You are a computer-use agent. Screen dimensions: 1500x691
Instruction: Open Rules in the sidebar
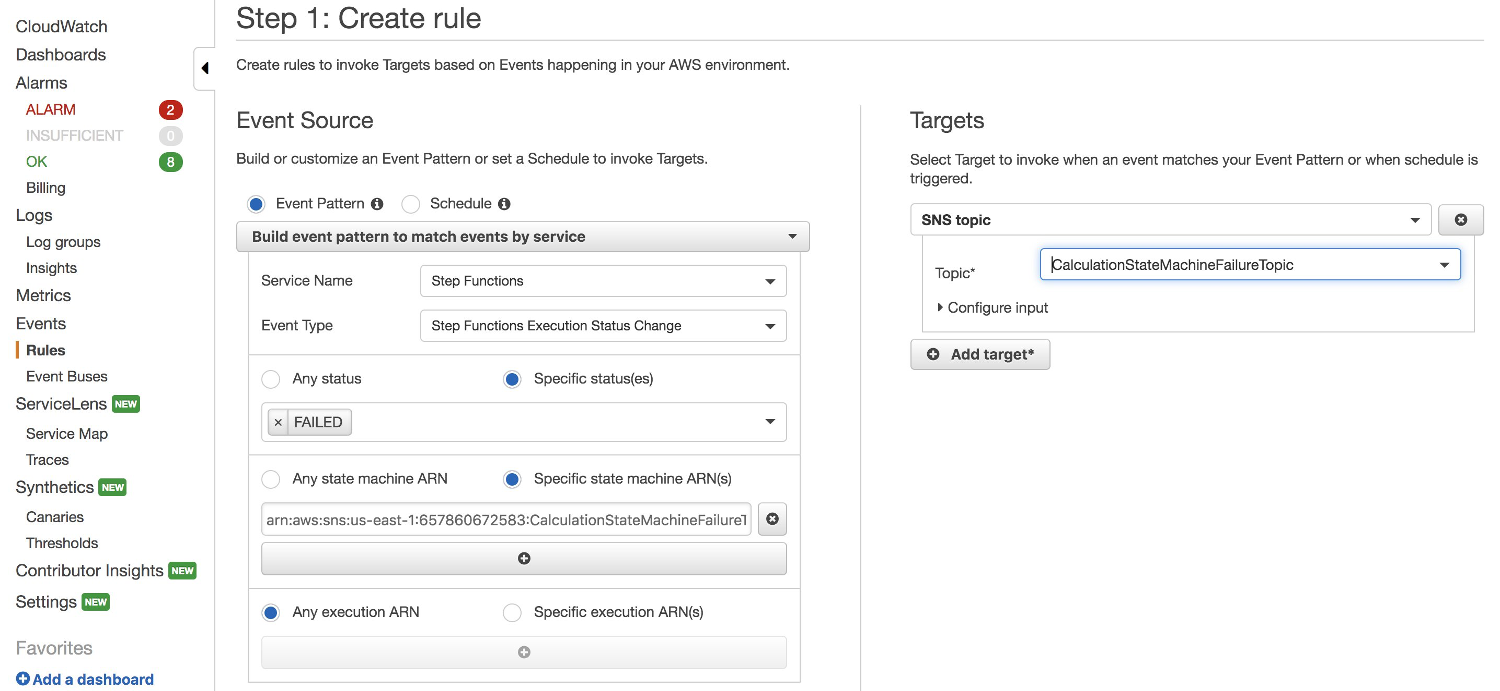tap(46, 350)
